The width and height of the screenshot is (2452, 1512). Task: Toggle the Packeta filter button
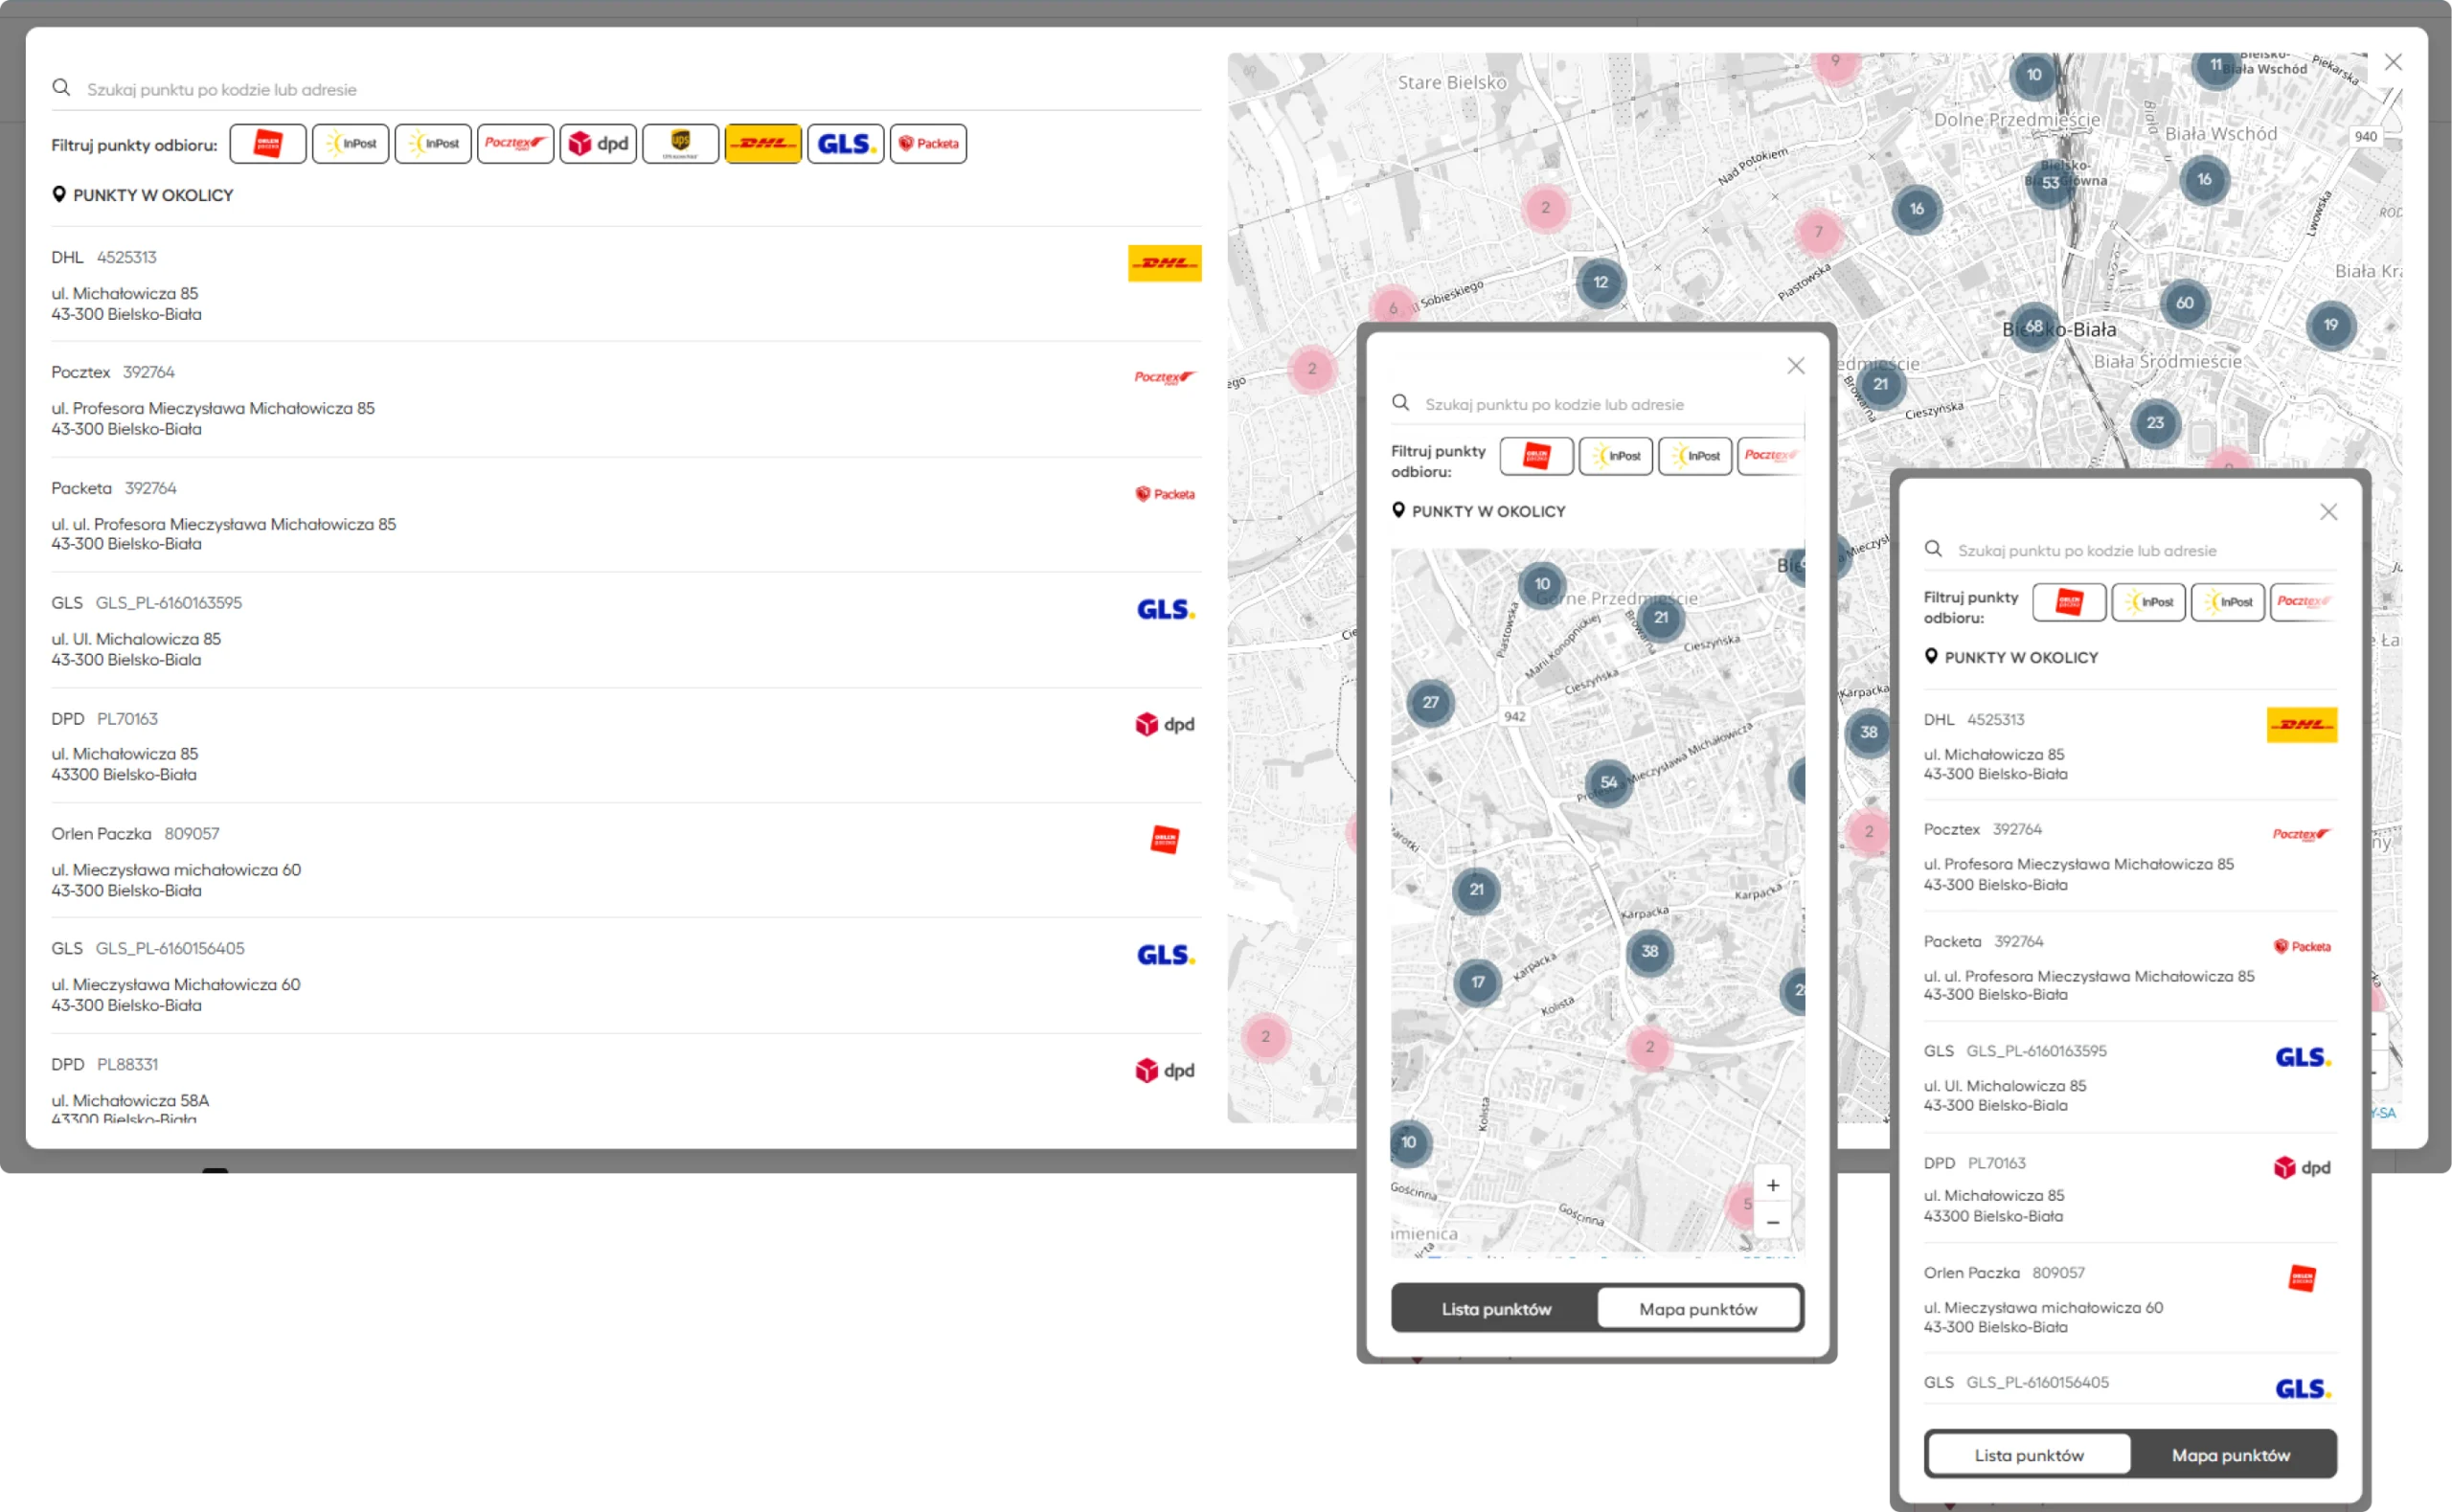928,144
